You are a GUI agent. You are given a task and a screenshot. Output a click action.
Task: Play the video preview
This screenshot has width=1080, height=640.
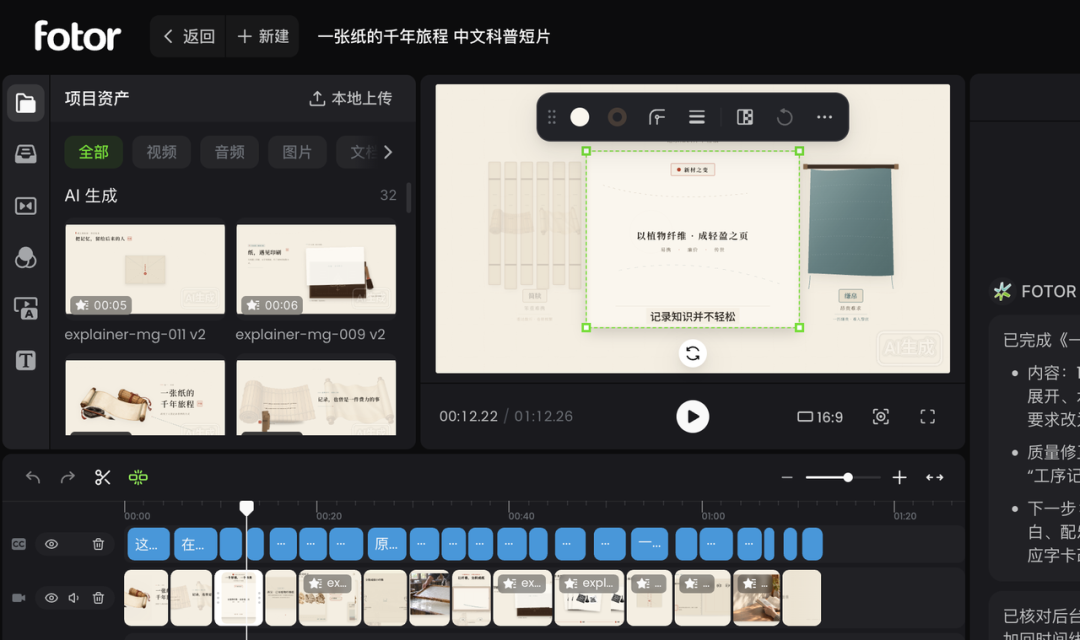pos(693,417)
